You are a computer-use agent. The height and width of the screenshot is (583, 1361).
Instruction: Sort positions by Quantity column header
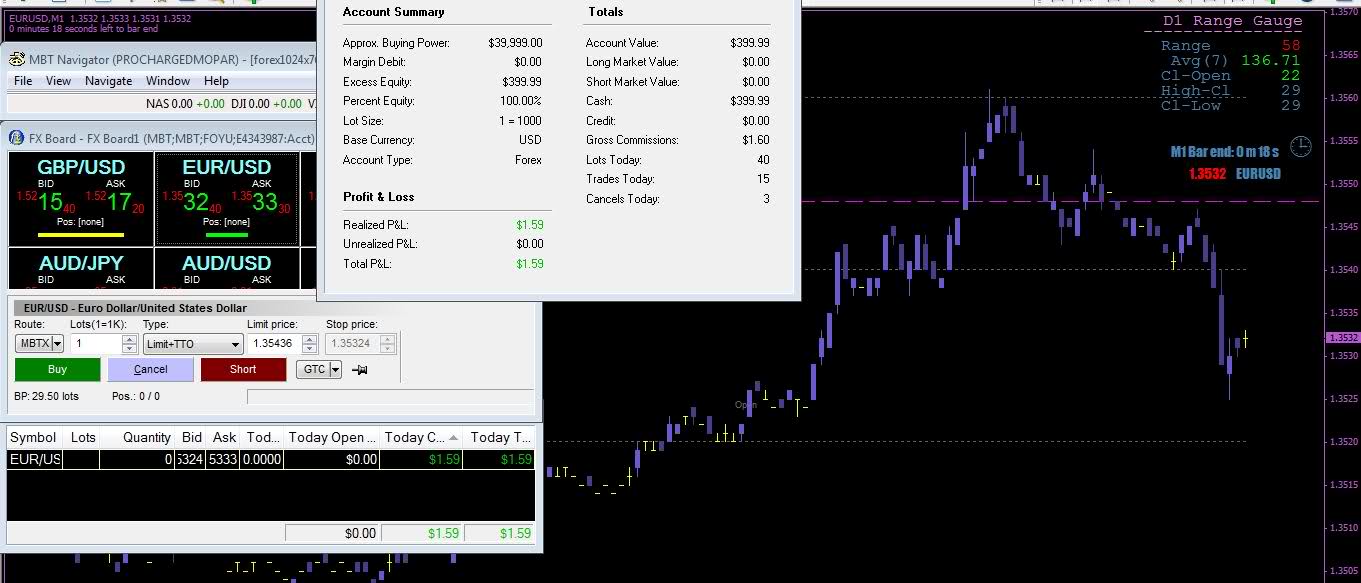click(x=137, y=437)
